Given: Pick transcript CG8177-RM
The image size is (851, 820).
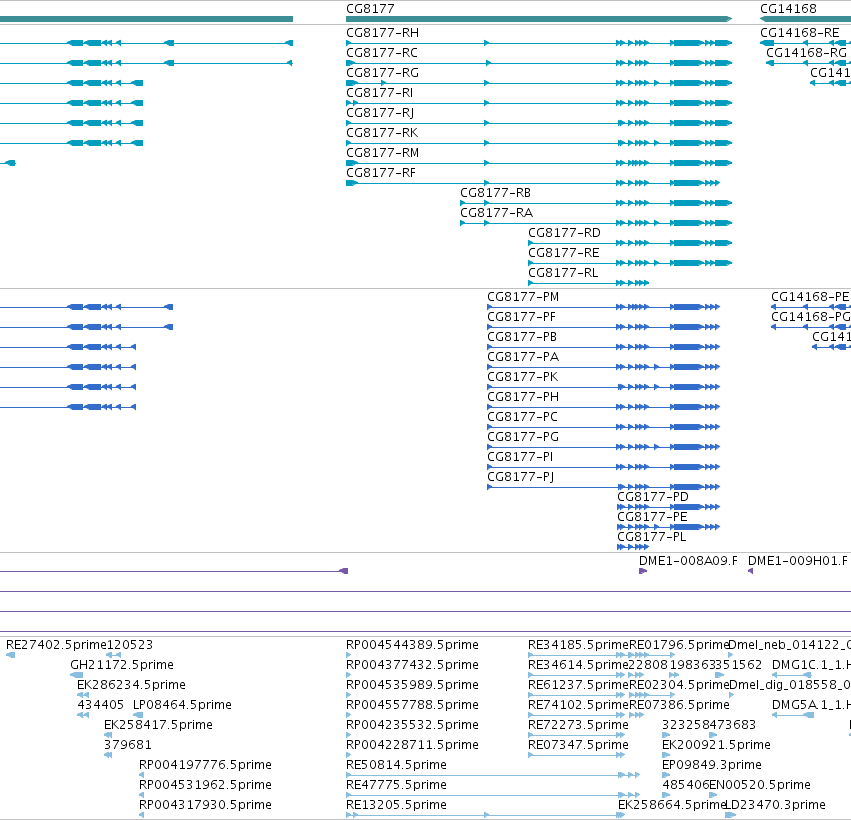Looking at the screenshot, I should point(382,154).
